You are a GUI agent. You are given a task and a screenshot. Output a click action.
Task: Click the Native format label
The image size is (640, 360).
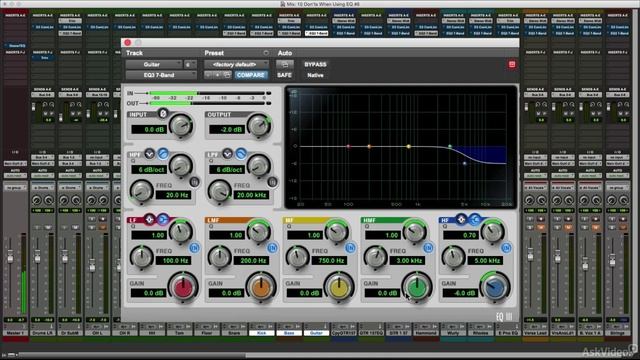[x=315, y=75]
